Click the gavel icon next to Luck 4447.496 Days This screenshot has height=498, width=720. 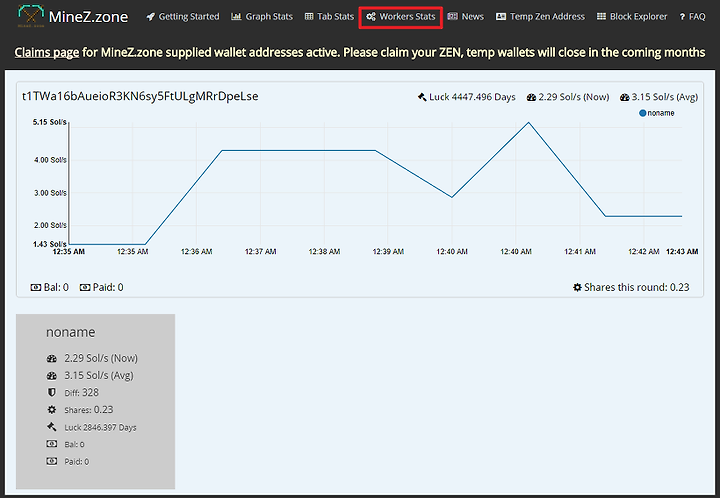422,97
